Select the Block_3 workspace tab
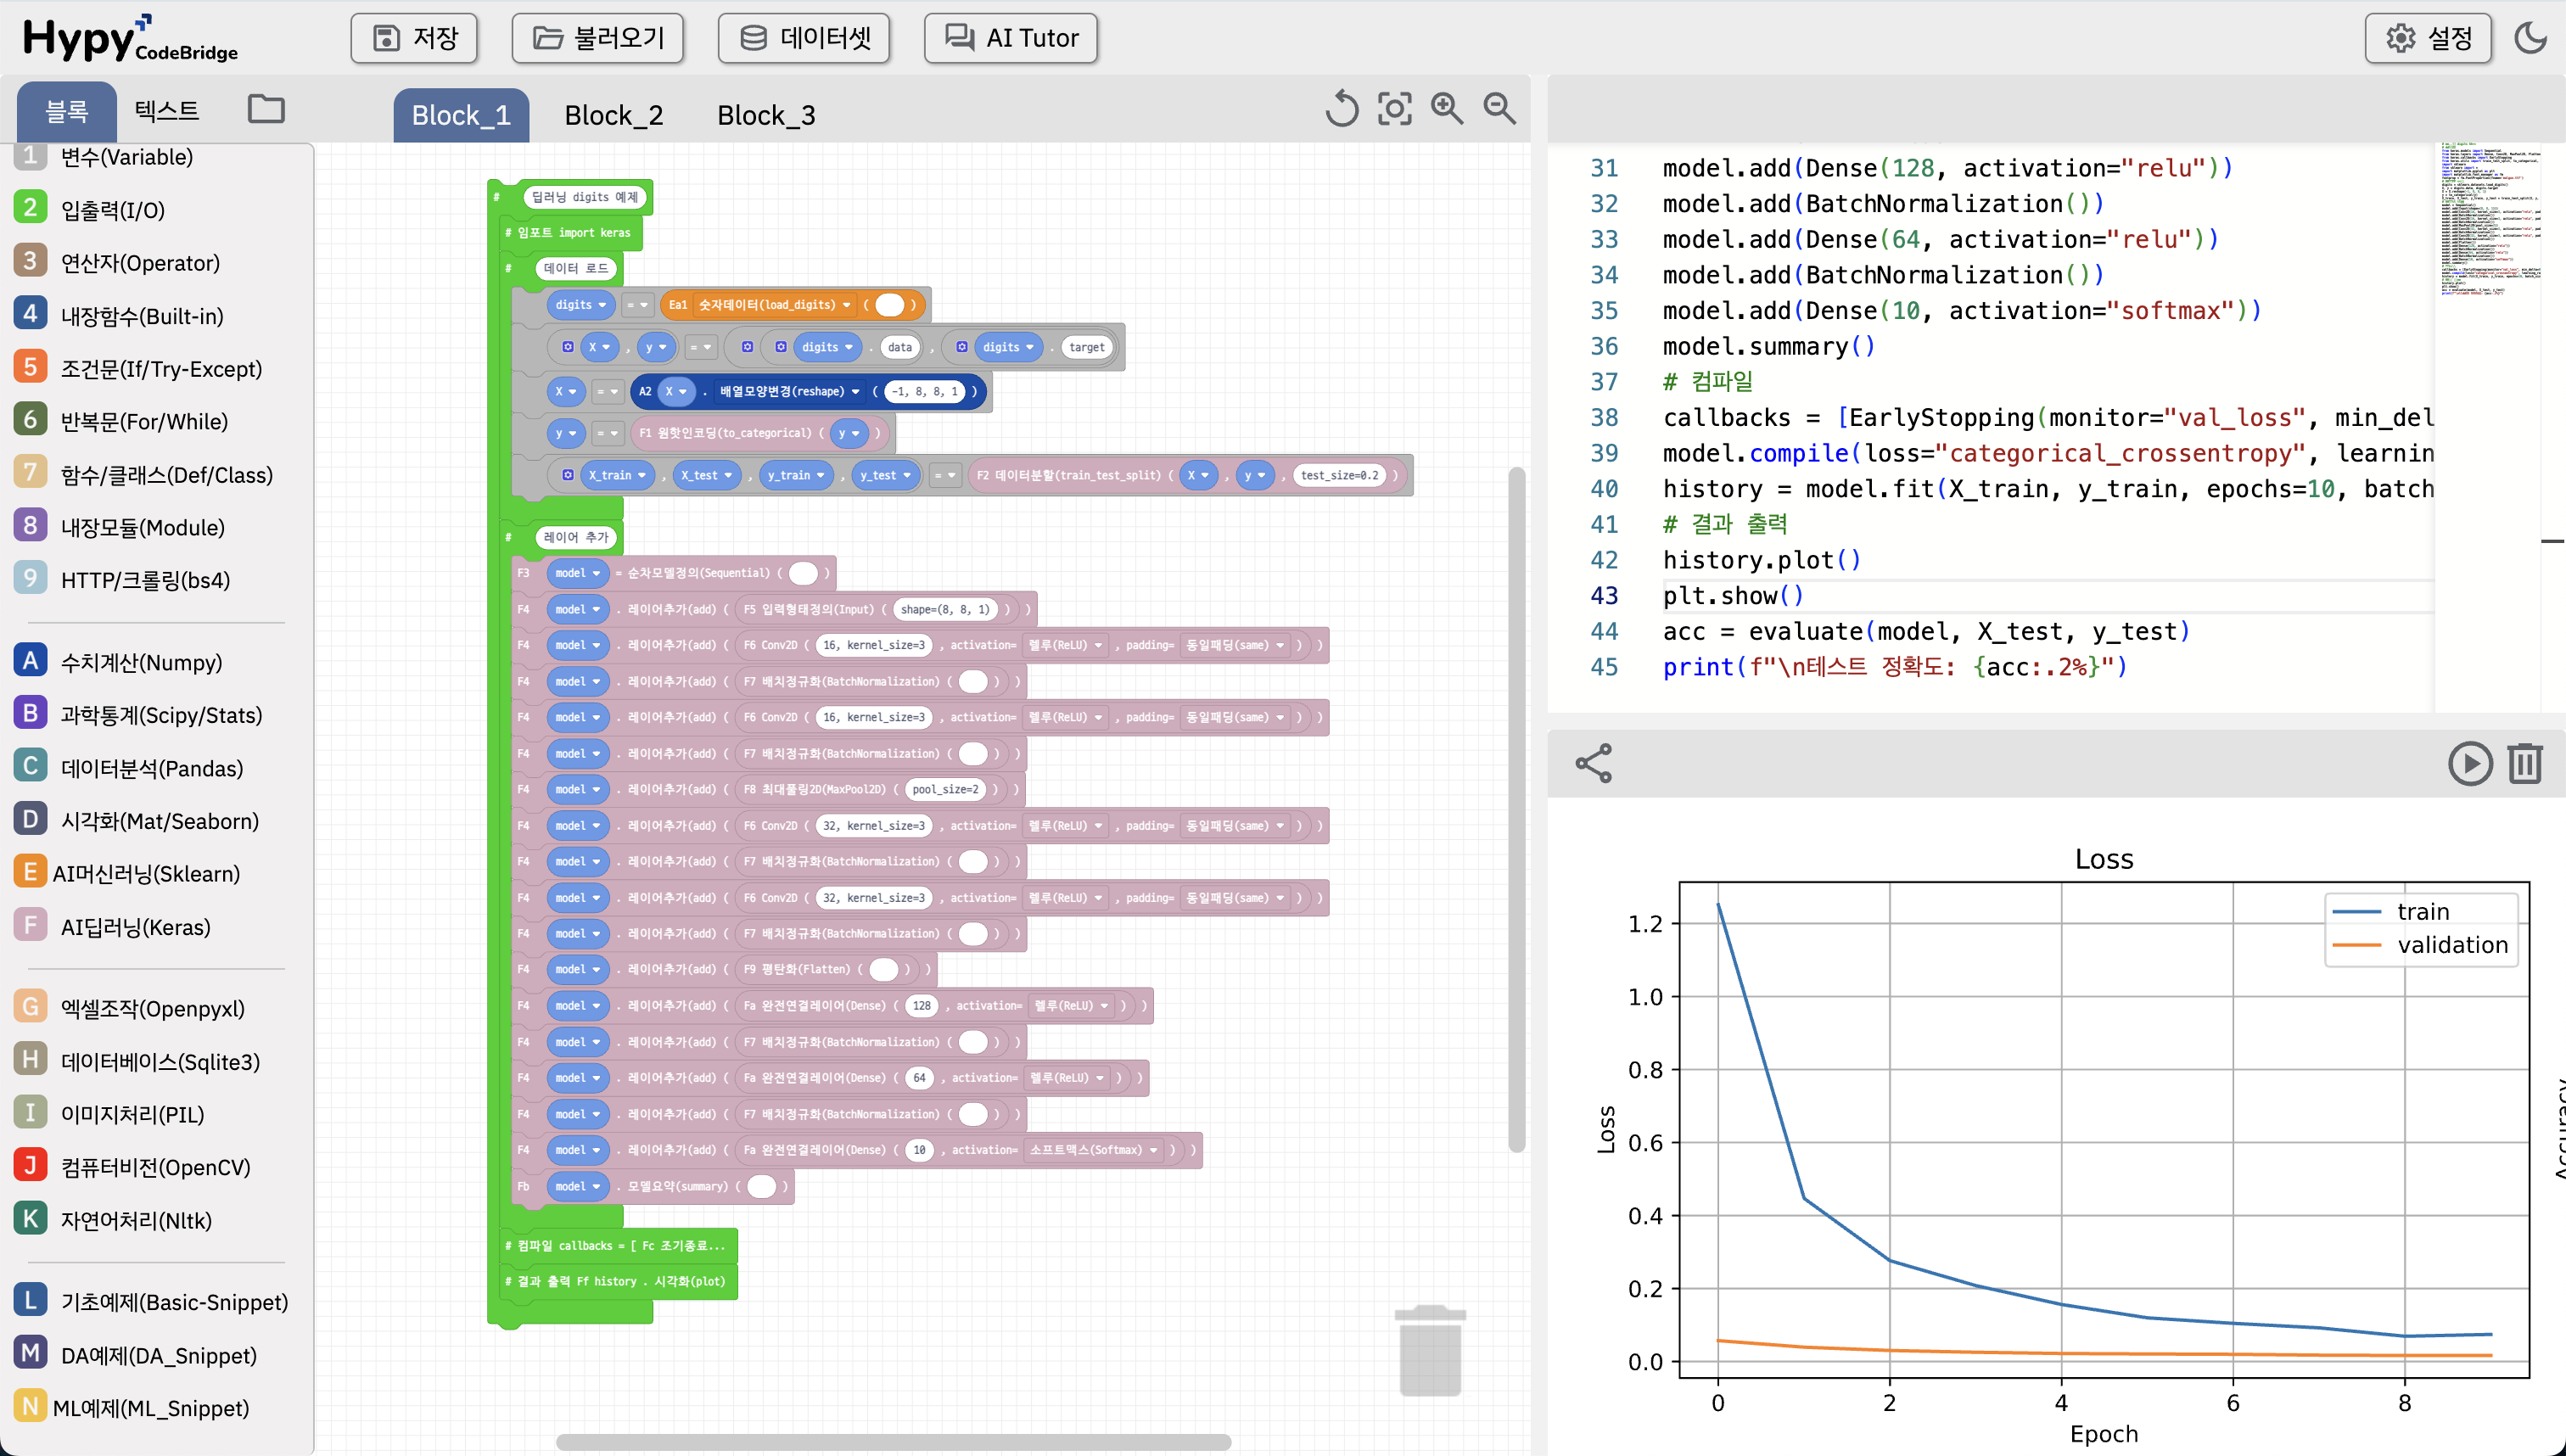 pos(766,115)
